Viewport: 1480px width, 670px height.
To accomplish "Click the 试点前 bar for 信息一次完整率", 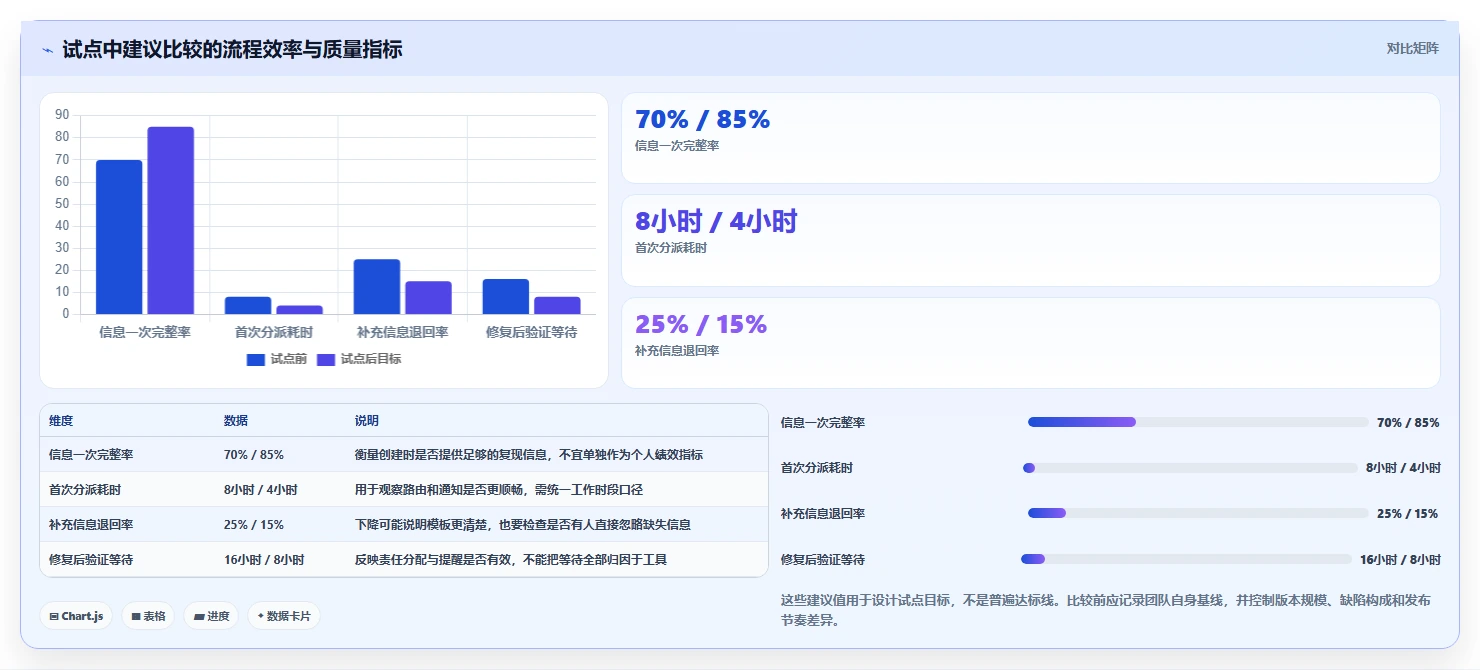I will coord(119,237).
